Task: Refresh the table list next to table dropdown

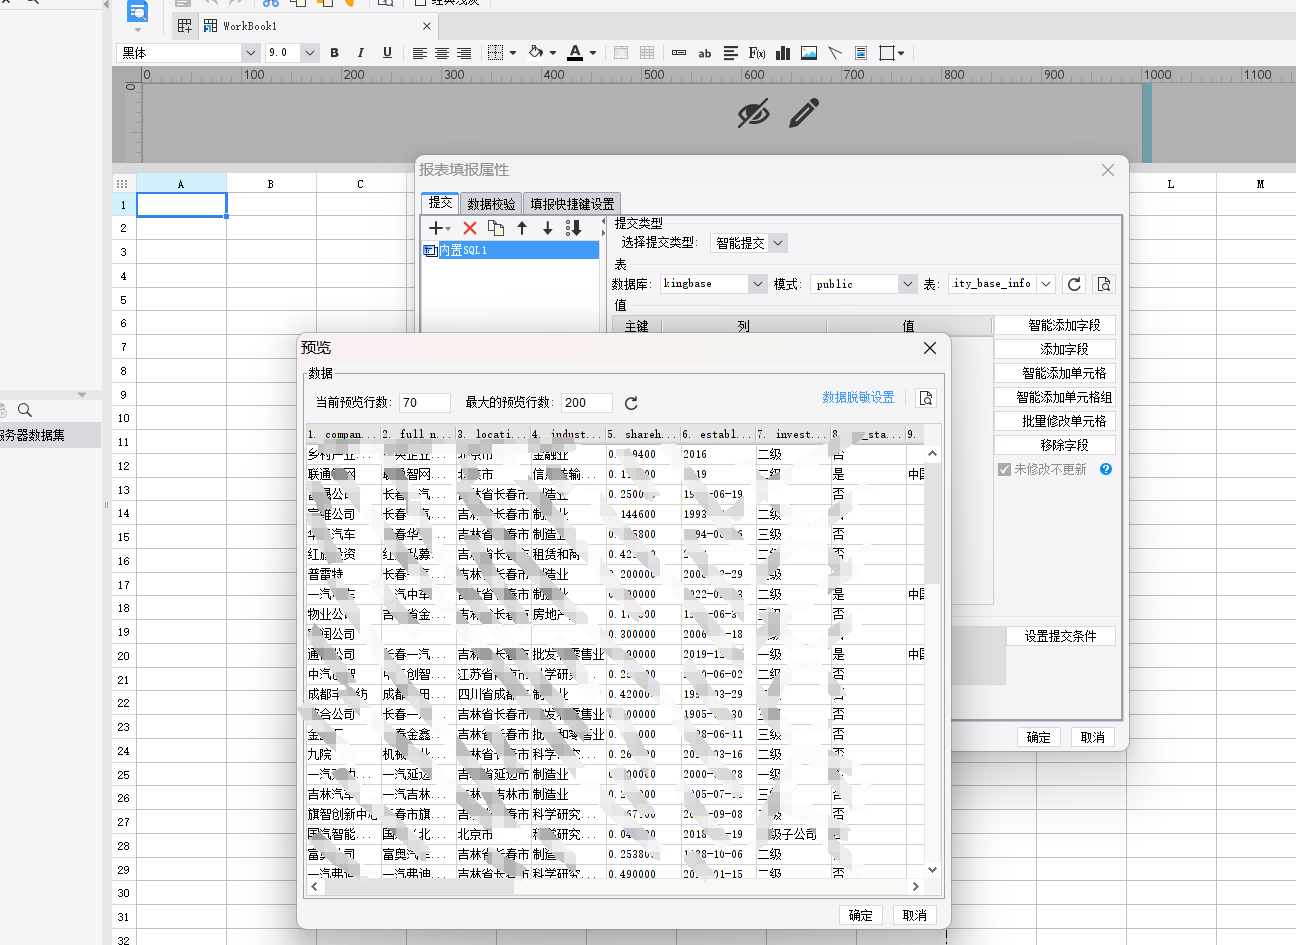Action: click(1074, 284)
